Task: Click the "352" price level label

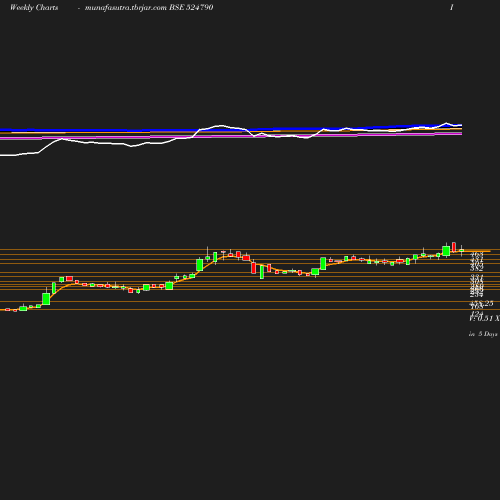Action: point(477,268)
